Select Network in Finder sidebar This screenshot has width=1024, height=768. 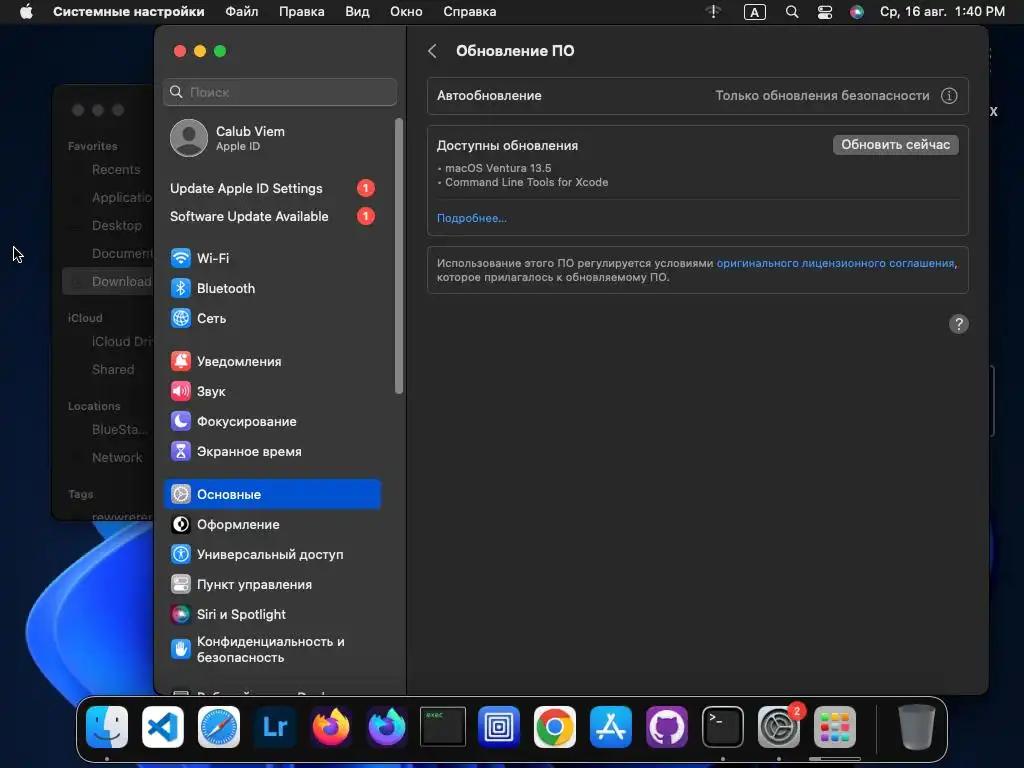[x=117, y=458]
